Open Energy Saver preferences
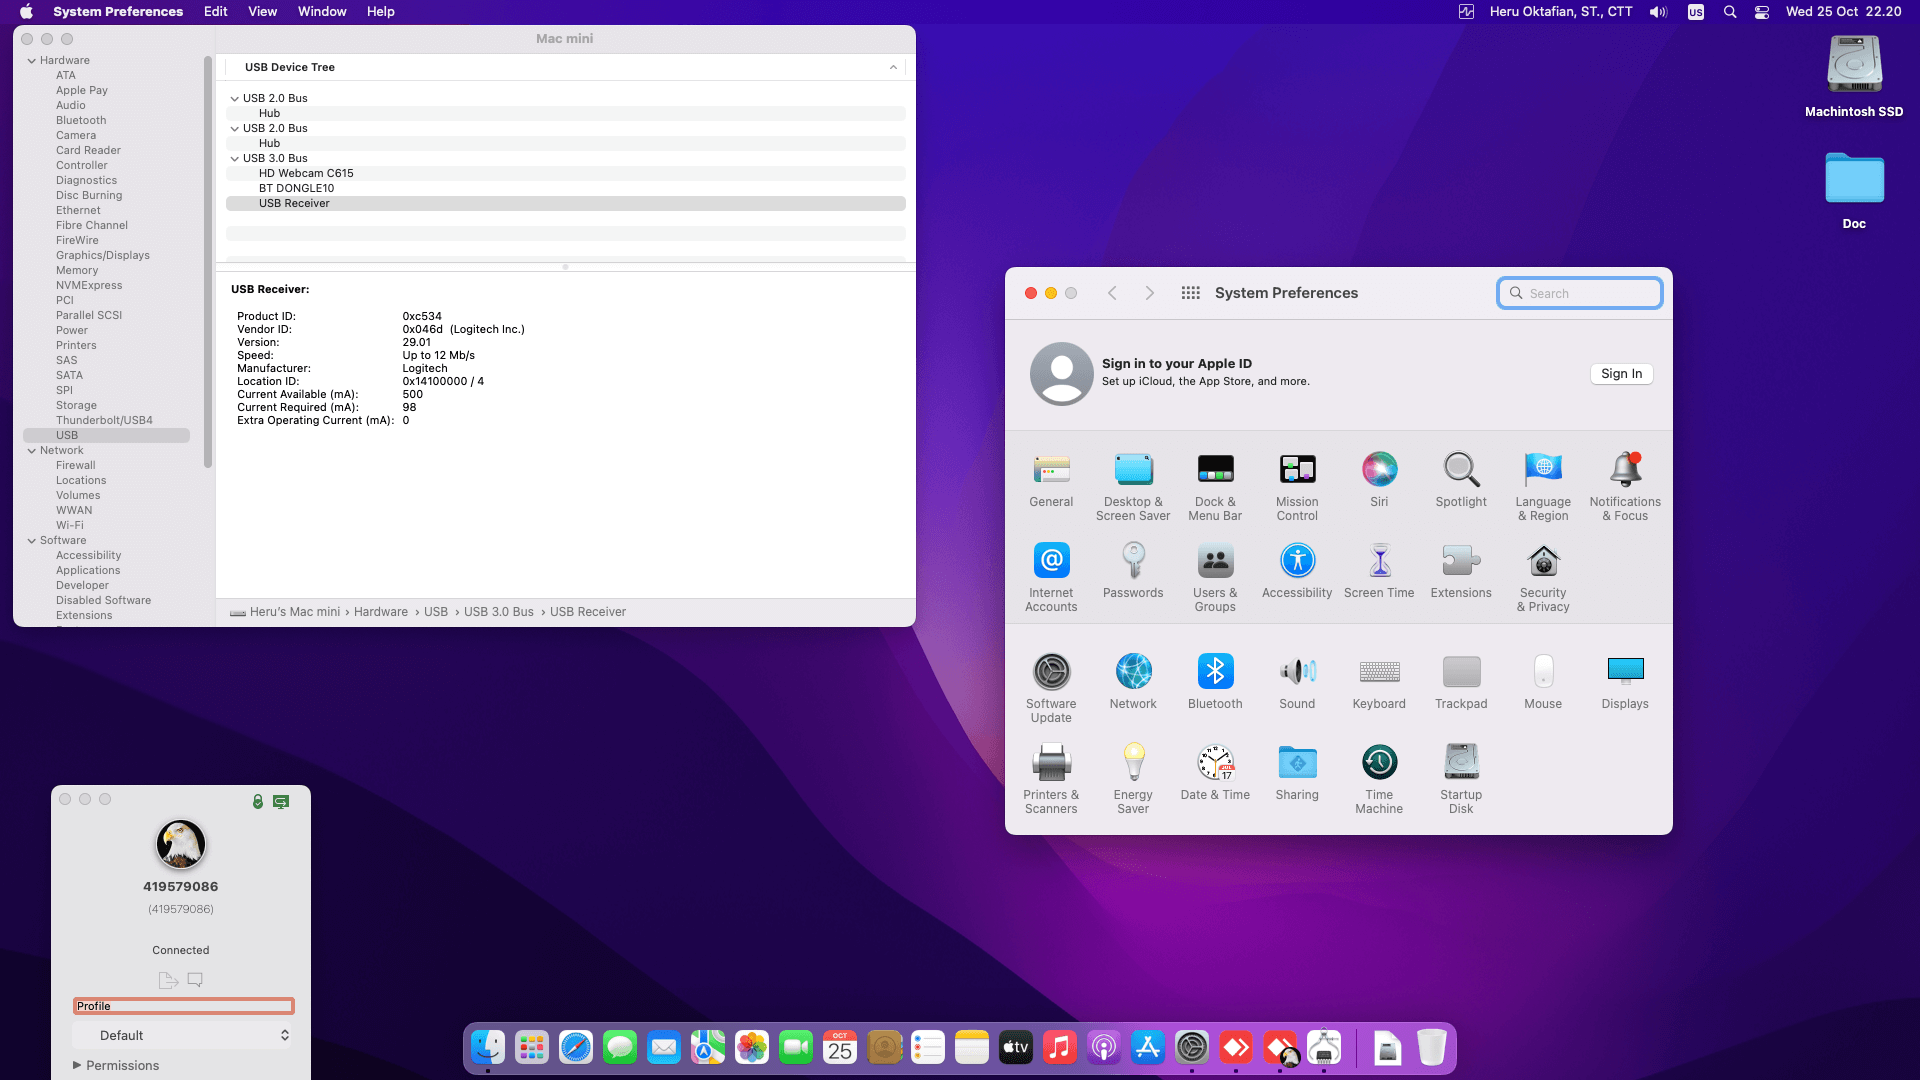Image resolution: width=1920 pixels, height=1080 pixels. [x=1133, y=780]
